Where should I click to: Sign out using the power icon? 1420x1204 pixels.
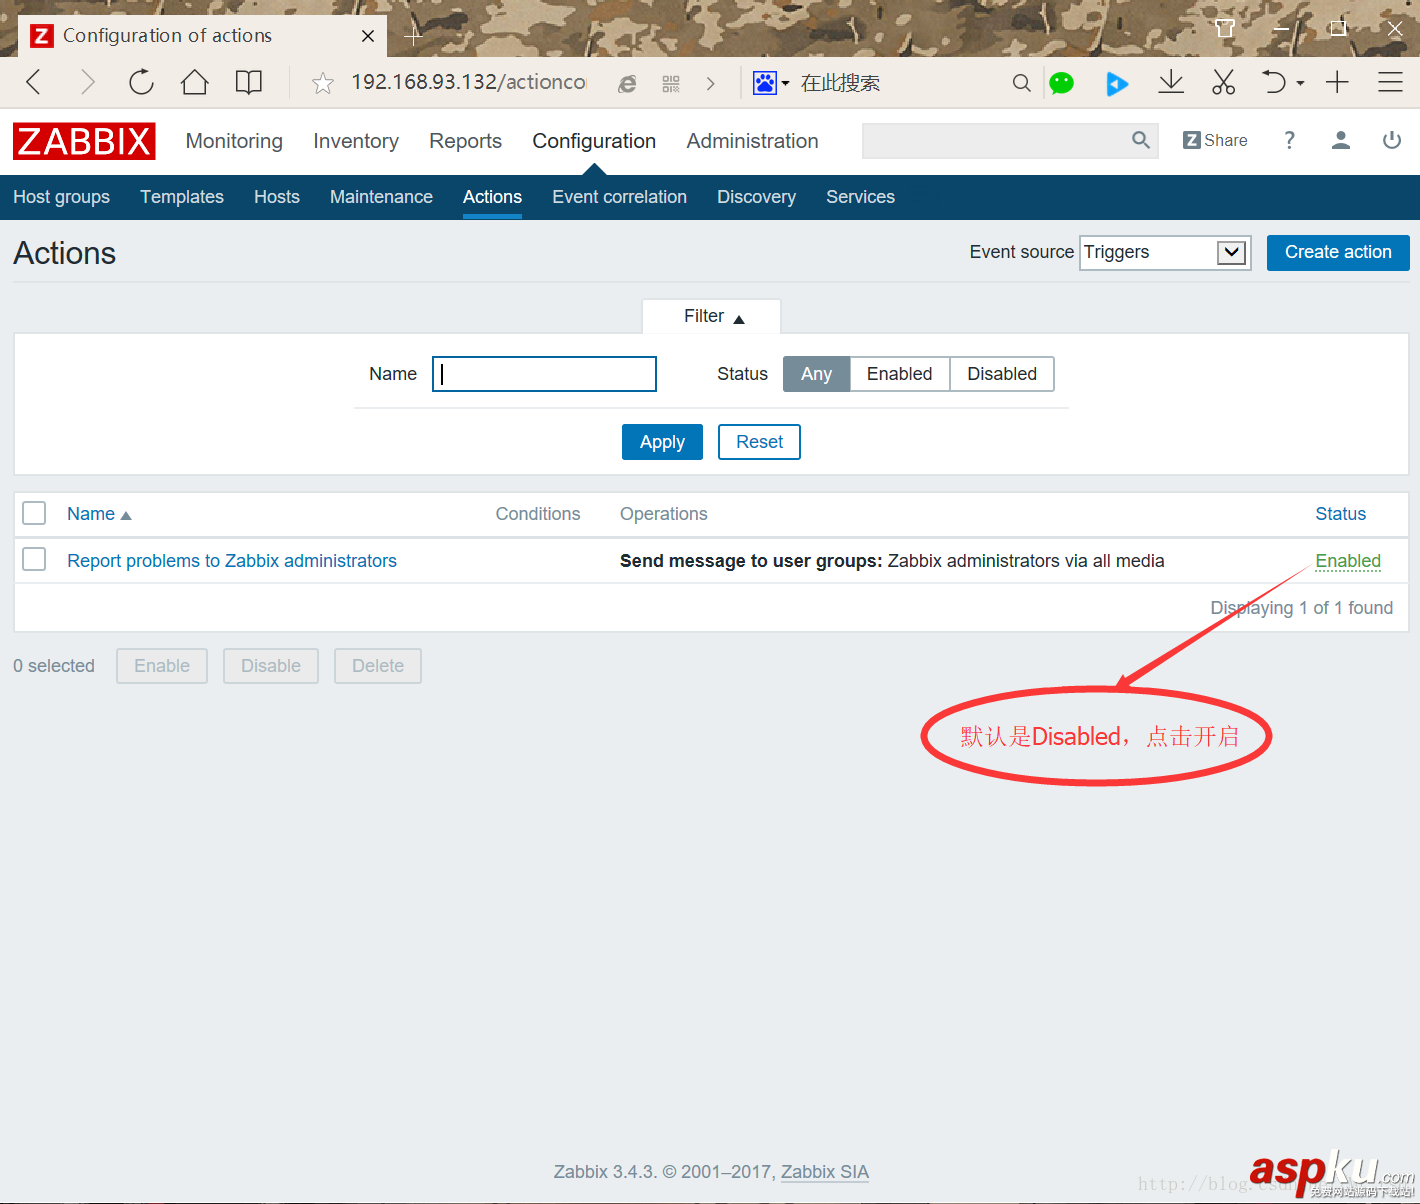pos(1391,140)
